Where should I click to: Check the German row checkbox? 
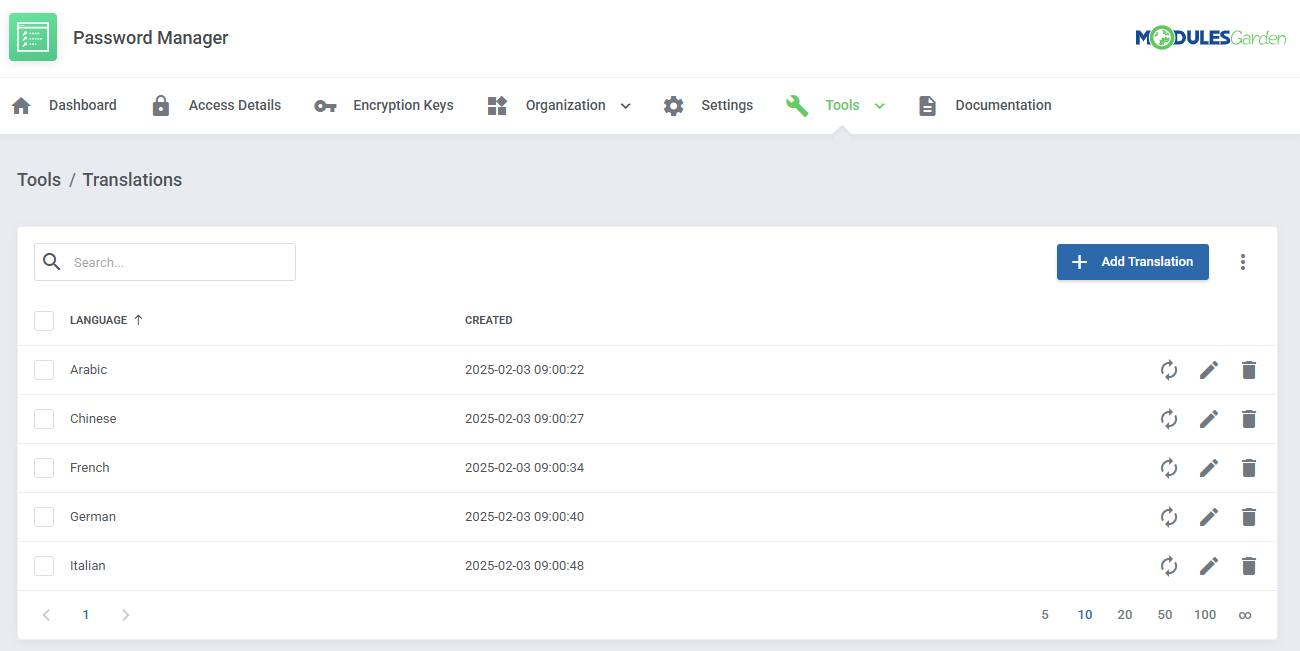point(44,517)
